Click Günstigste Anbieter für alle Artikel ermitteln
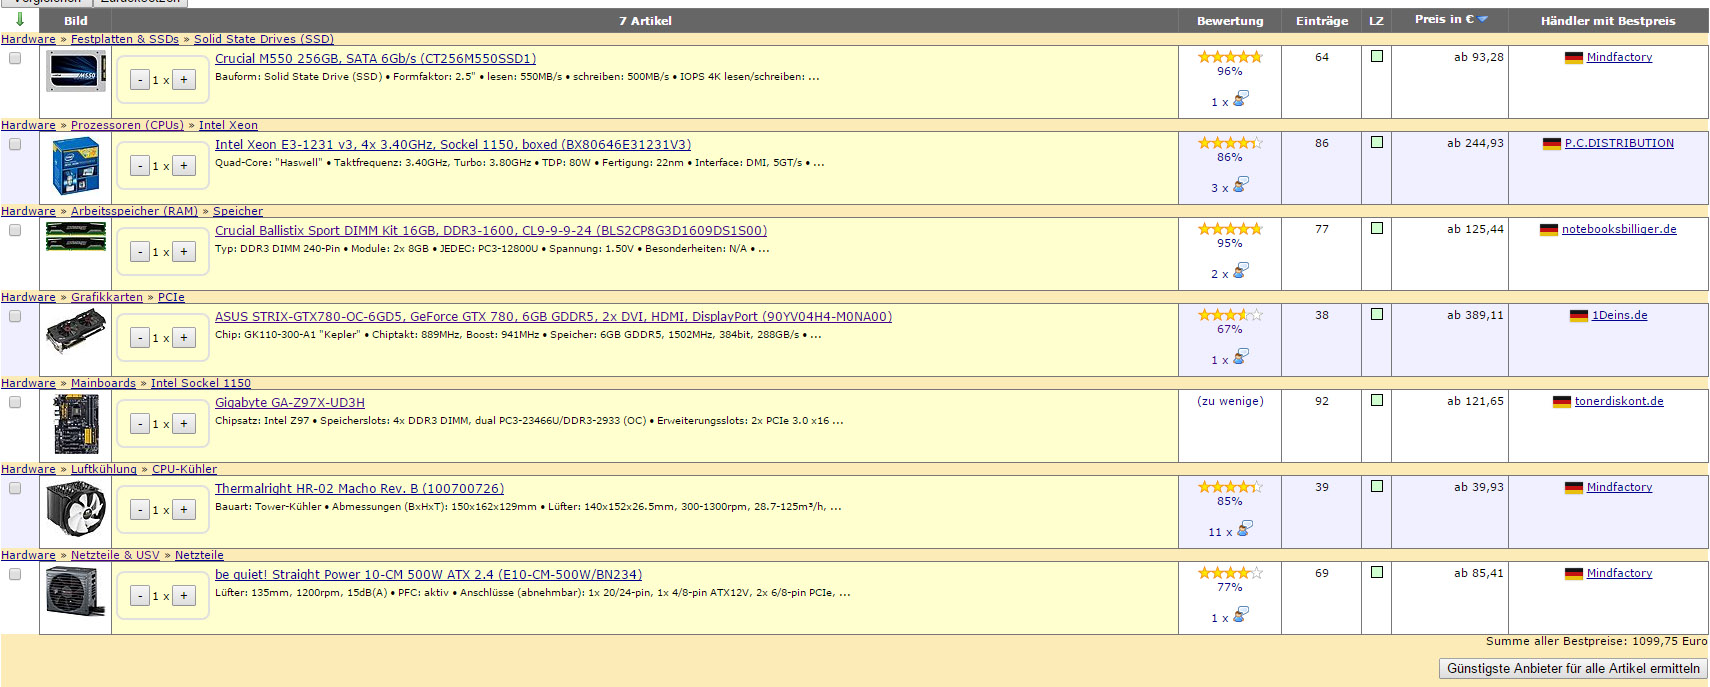 (x=1573, y=668)
